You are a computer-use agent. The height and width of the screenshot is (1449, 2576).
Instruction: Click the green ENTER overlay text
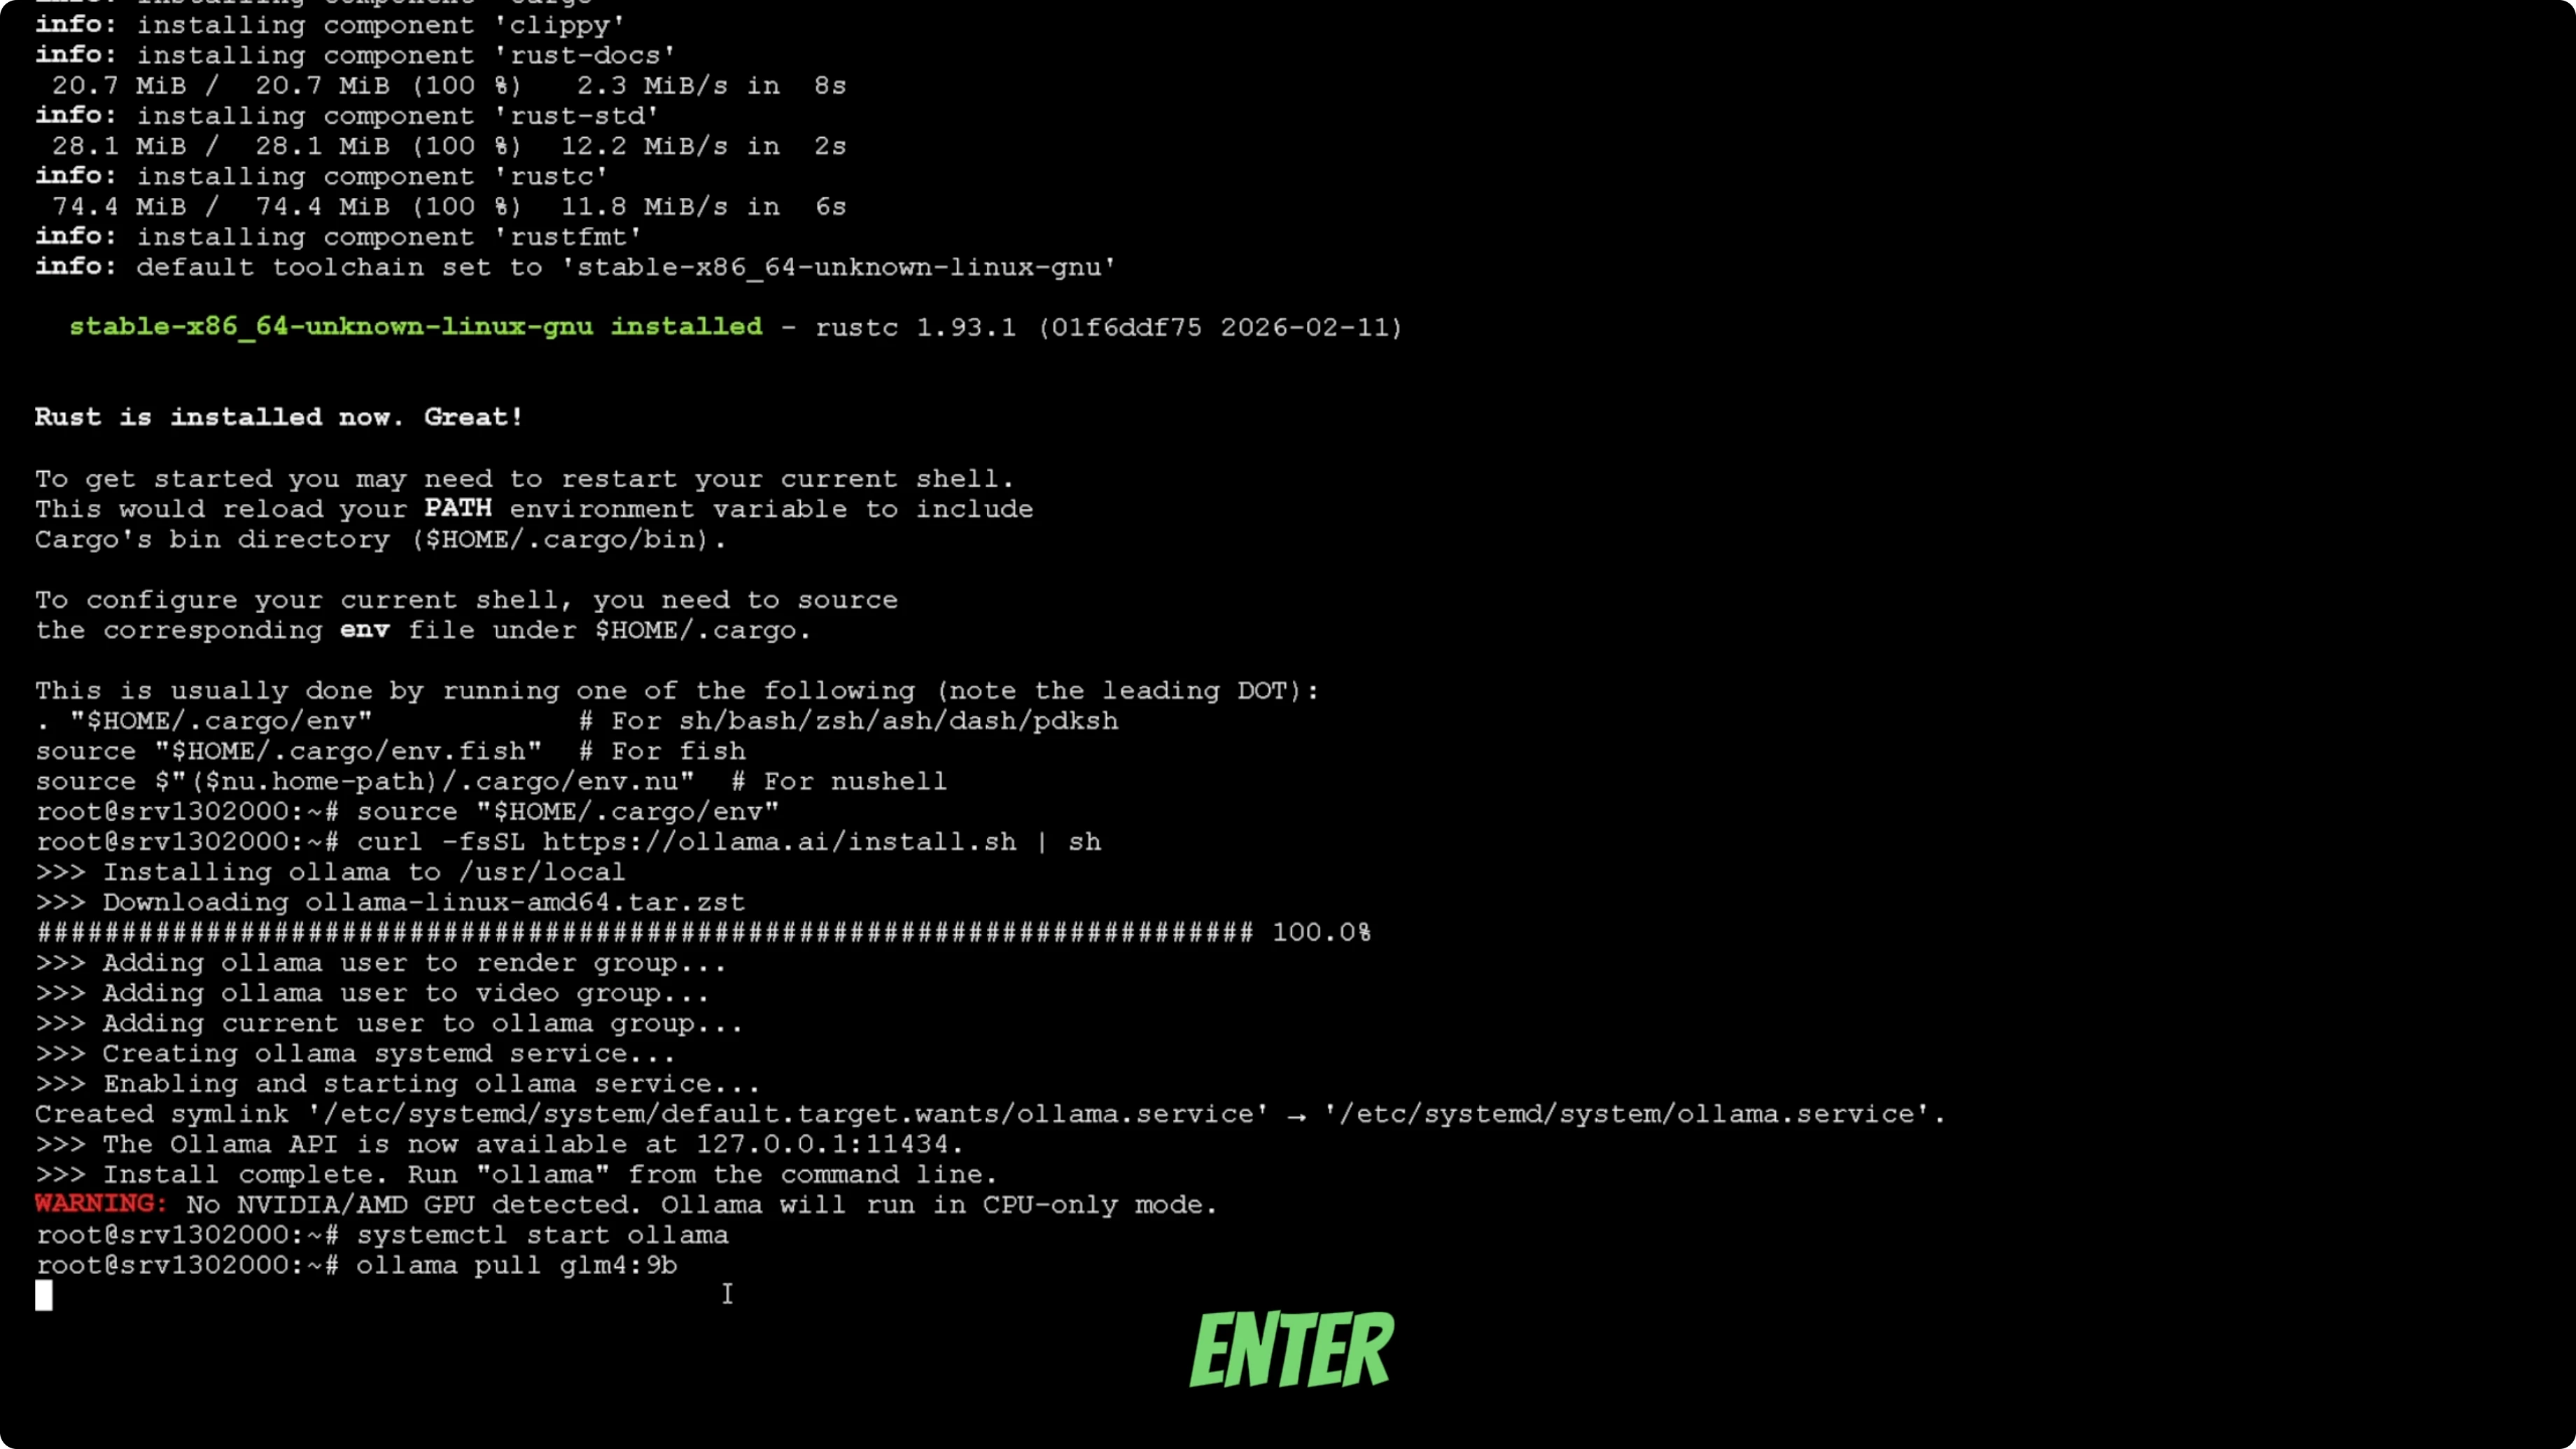pos(1291,1349)
